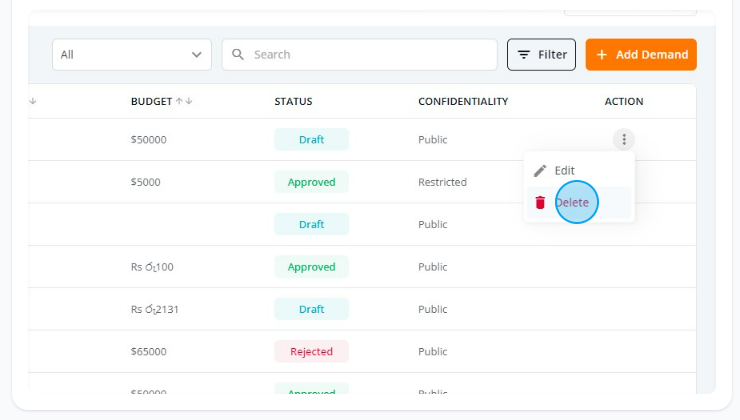
Task: Click the Restricted confidentiality cell
Action: point(442,182)
